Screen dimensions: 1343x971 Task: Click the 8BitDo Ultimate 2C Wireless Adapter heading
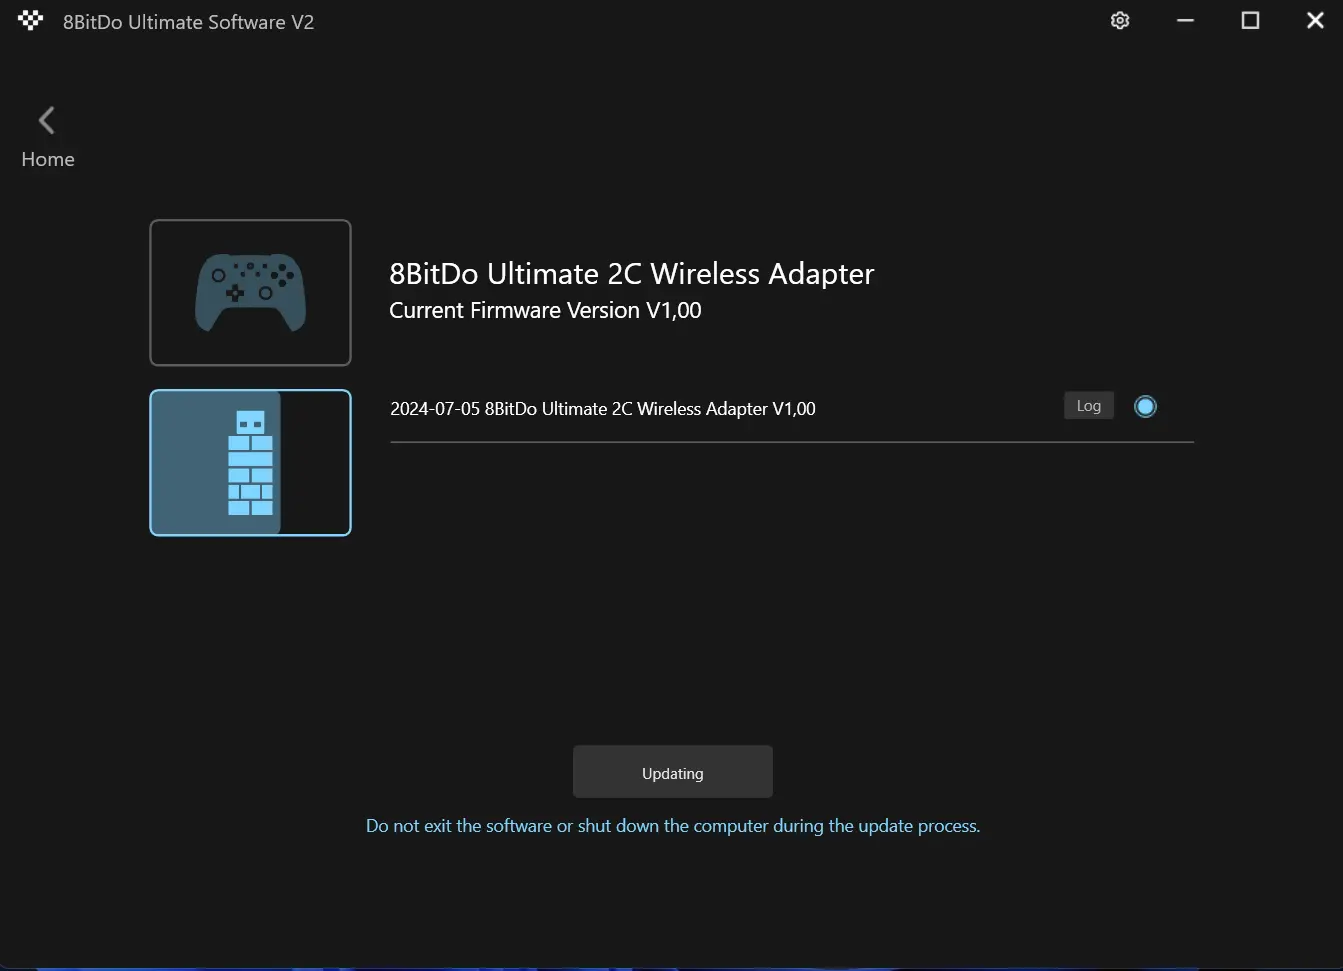click(632, 274)
